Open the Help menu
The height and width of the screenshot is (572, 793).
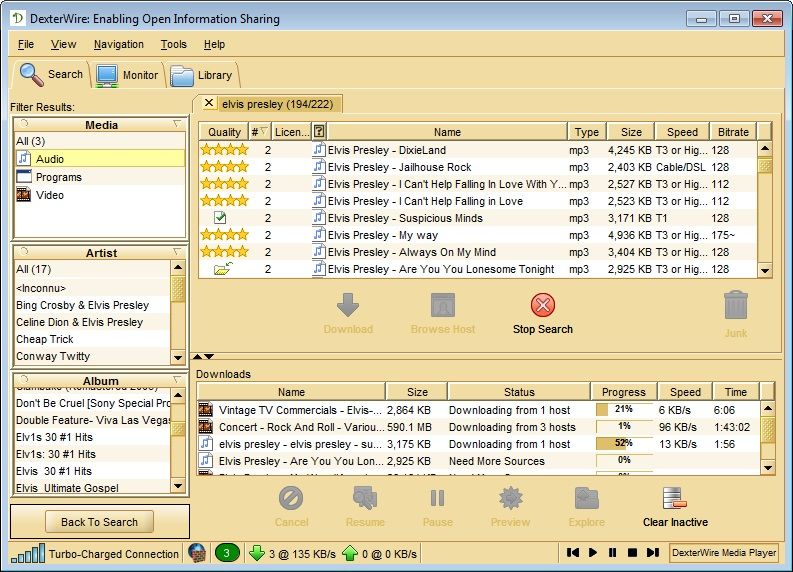pyautogui.click(x=214, y=45)
